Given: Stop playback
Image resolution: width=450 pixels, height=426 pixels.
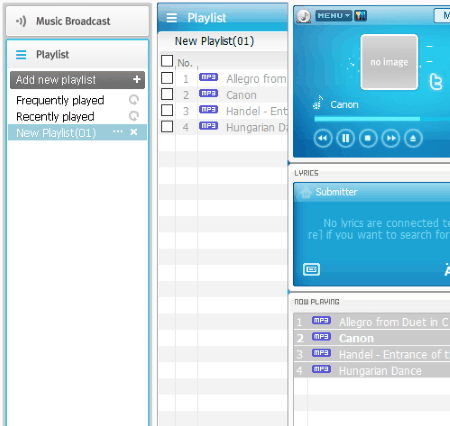Looking at the screenshot, I should (368, 138).
